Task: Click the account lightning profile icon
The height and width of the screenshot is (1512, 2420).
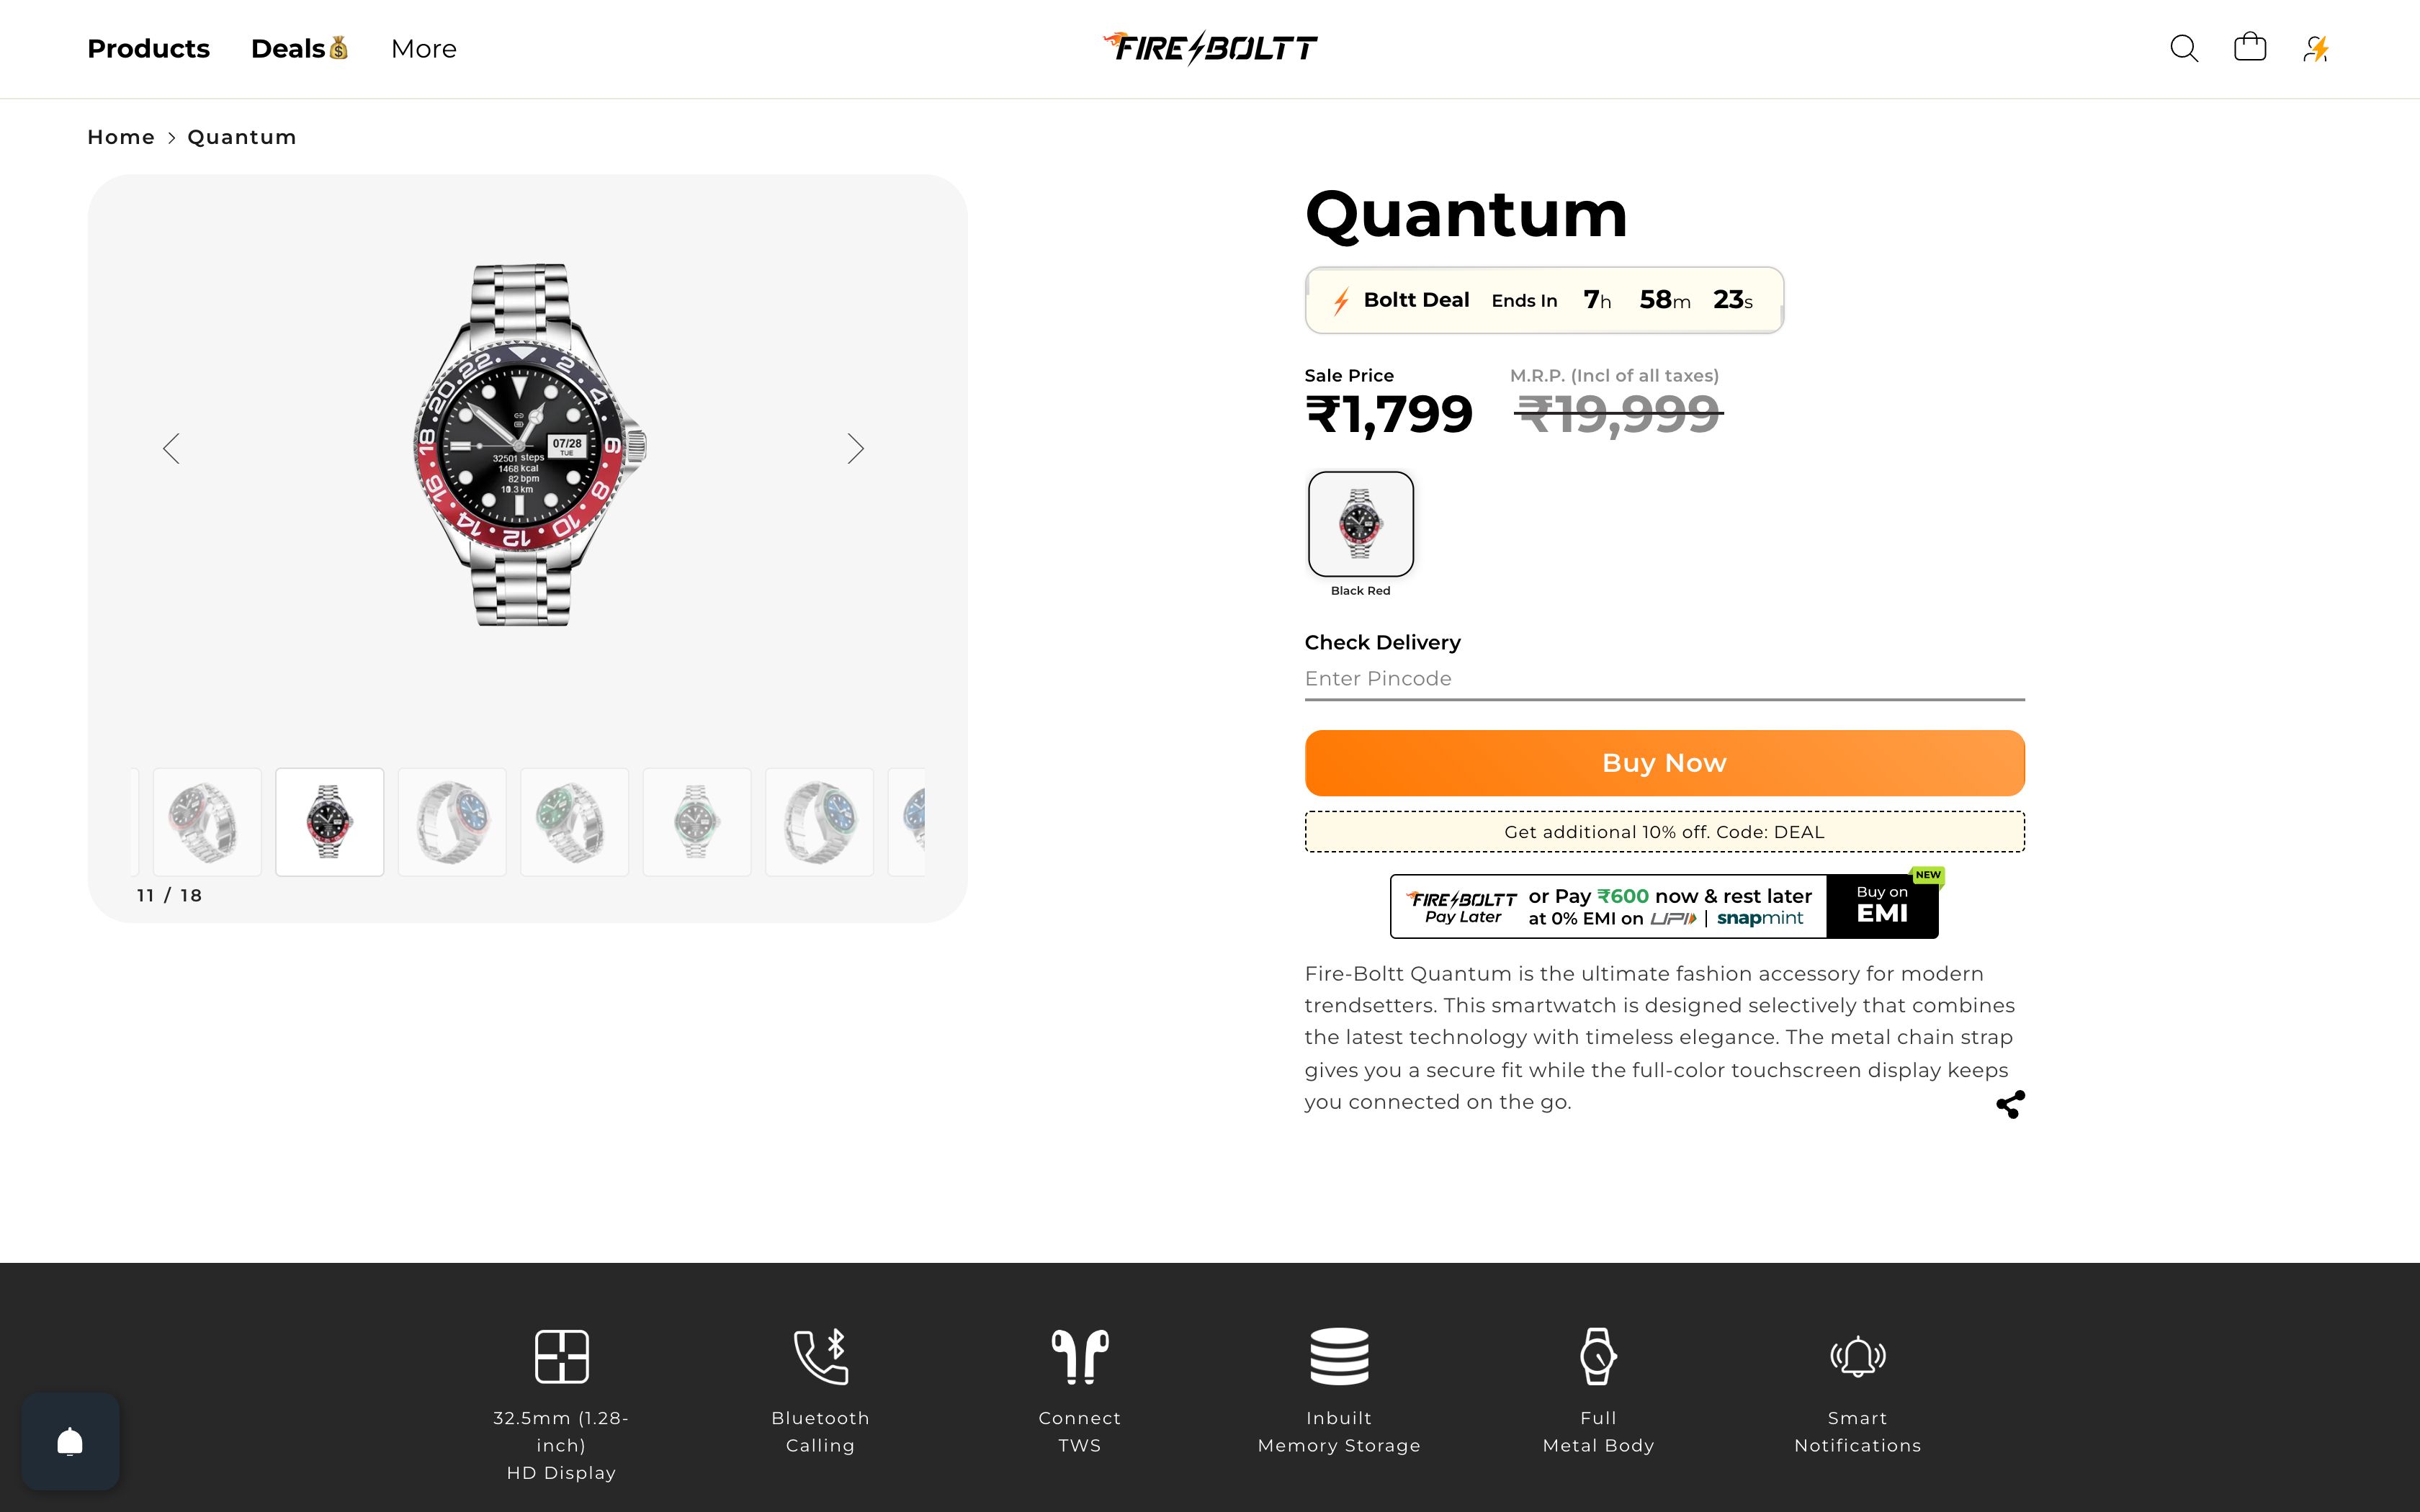Action: coord(2316,48)
